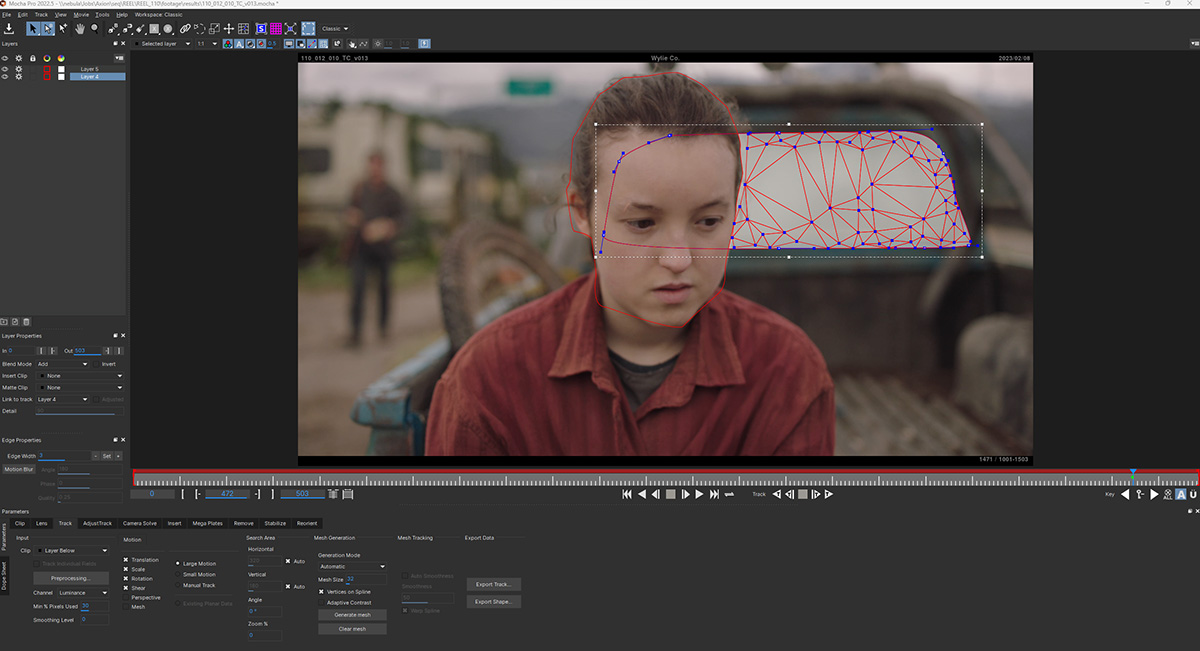
Task: Select the Zoom magnifier tool
Action: [94, 29]
